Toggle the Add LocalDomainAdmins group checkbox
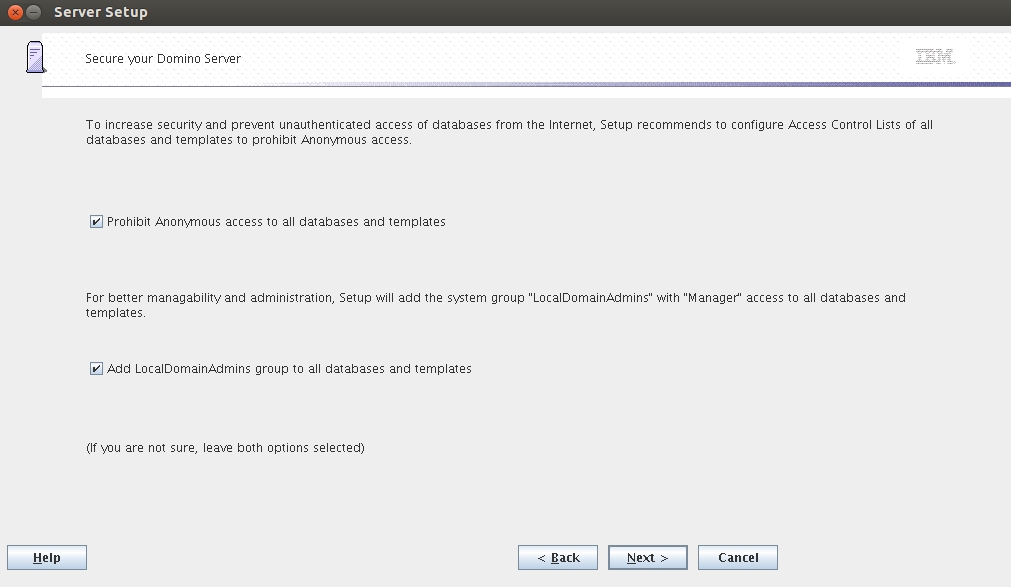 click(x=96, y=369)
